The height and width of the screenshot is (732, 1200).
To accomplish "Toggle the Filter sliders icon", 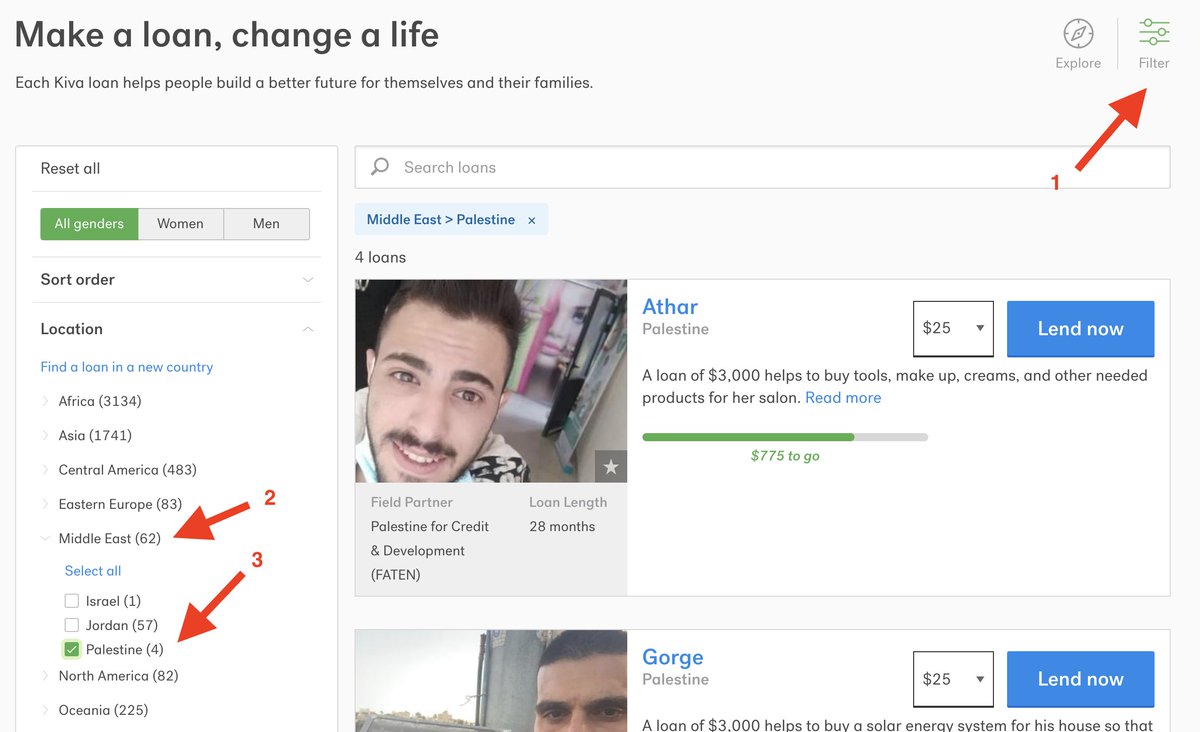I will point(1154,32).
